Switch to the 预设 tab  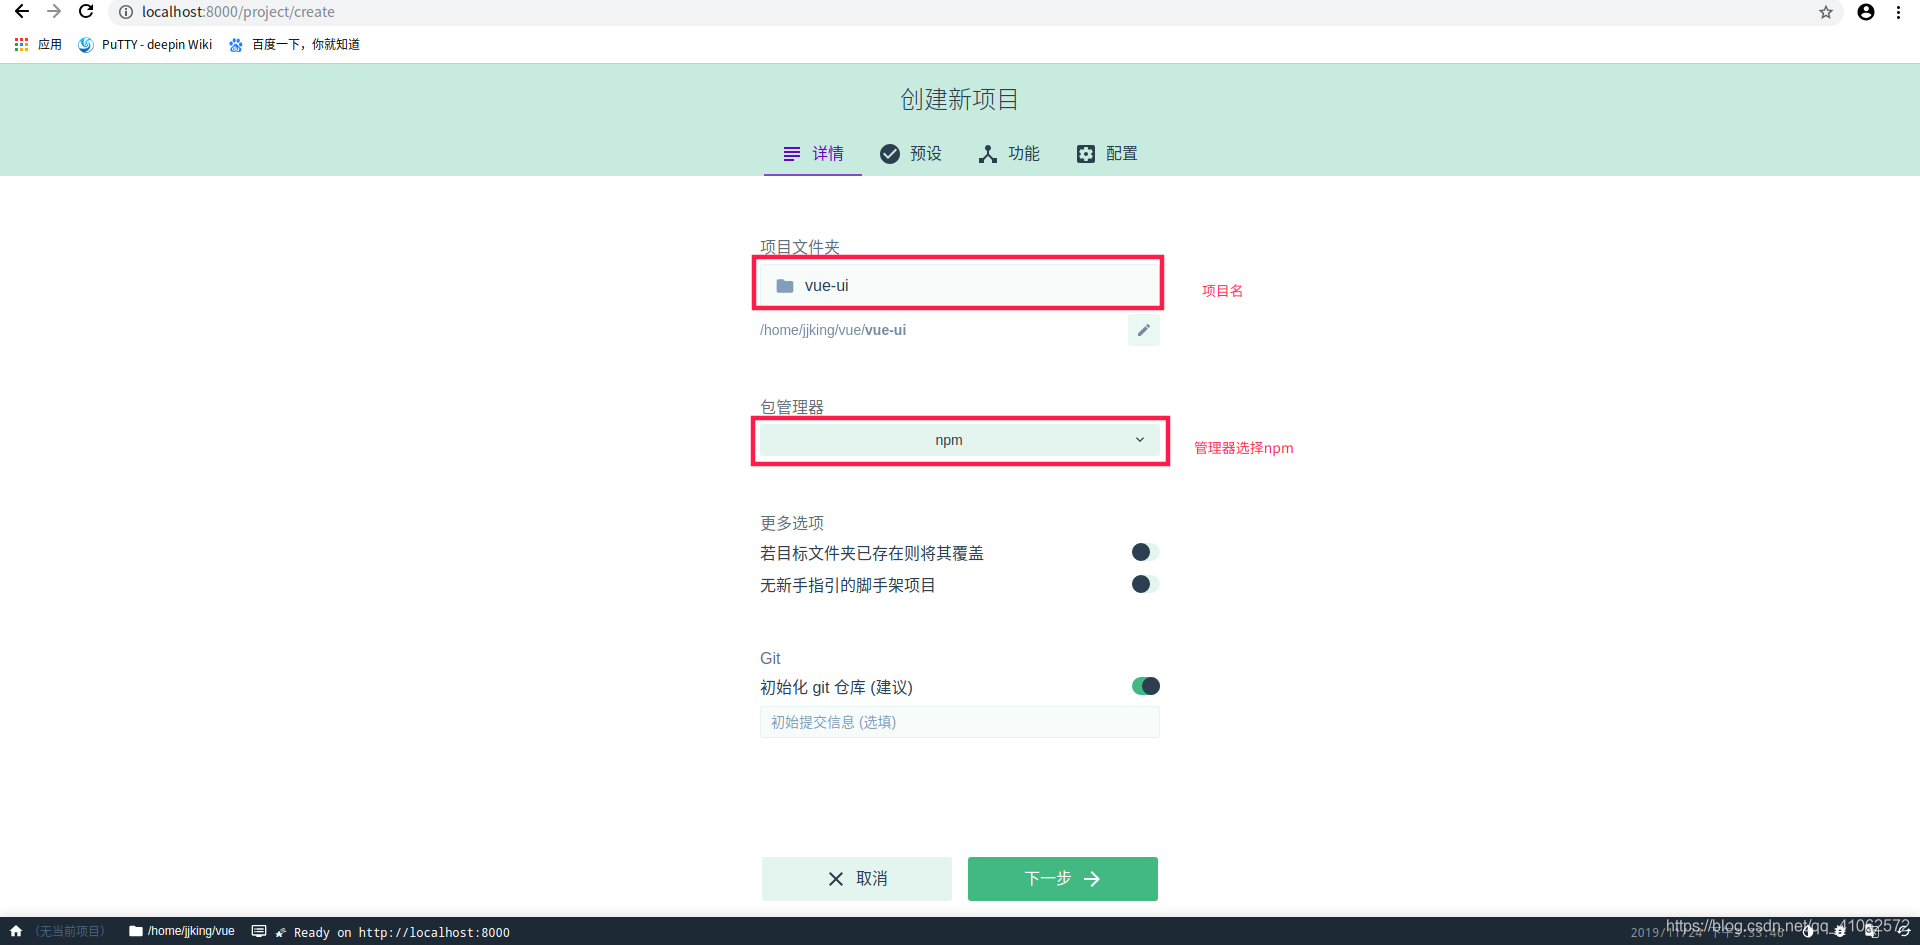click(911, 153)
